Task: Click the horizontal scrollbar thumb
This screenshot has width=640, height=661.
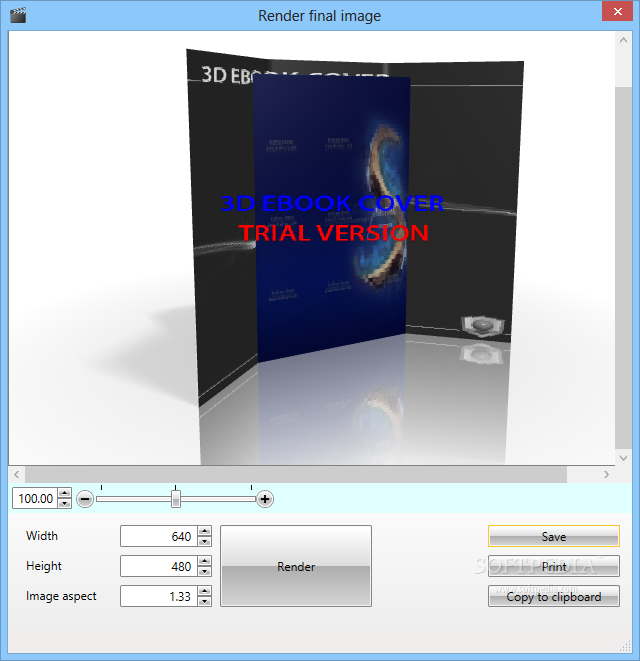Action: click(x=296, y=474)
